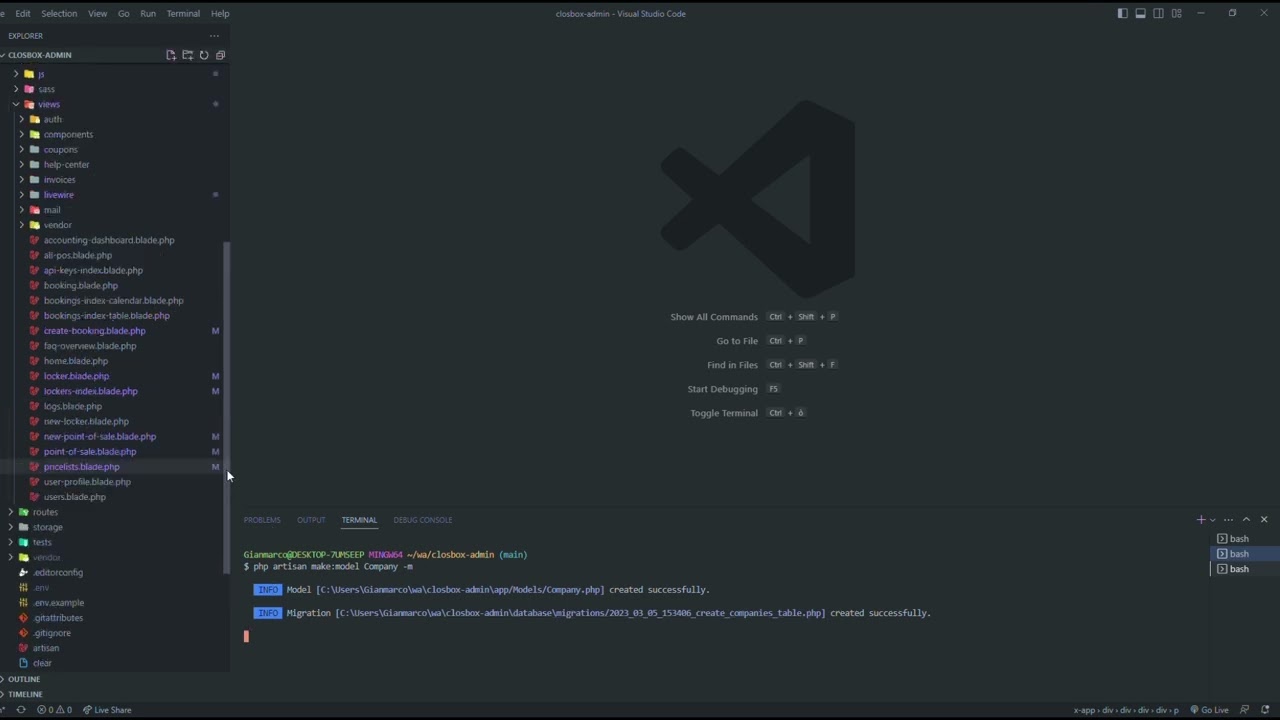Toggle the bottom panel visibility
Viewport: 1280px width, 720px height.
1141,13
